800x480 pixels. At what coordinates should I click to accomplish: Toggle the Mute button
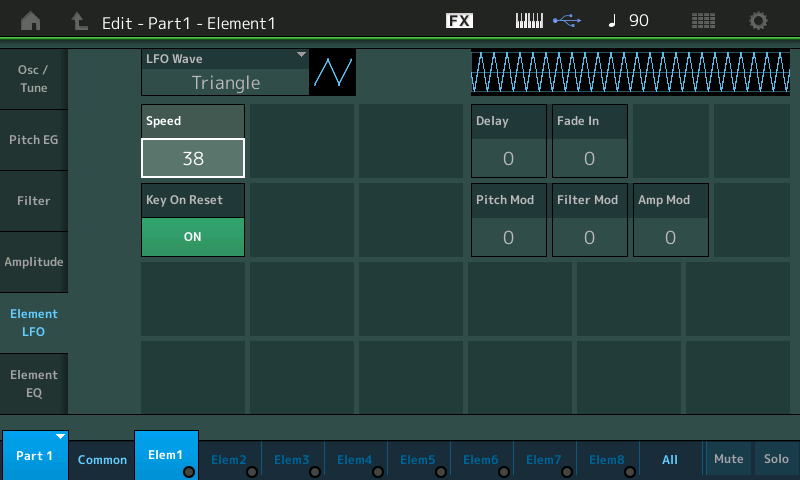click(728, 458)
